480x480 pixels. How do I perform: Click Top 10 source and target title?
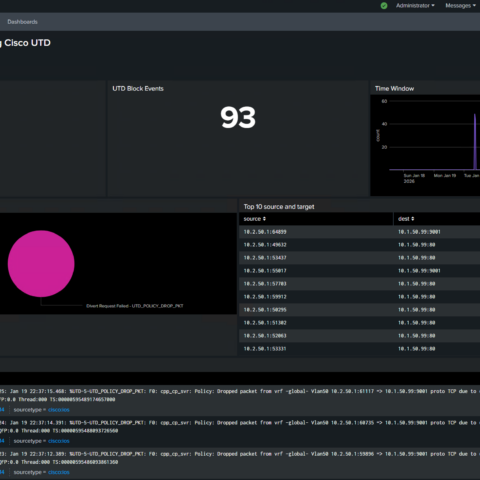[279, 207]
